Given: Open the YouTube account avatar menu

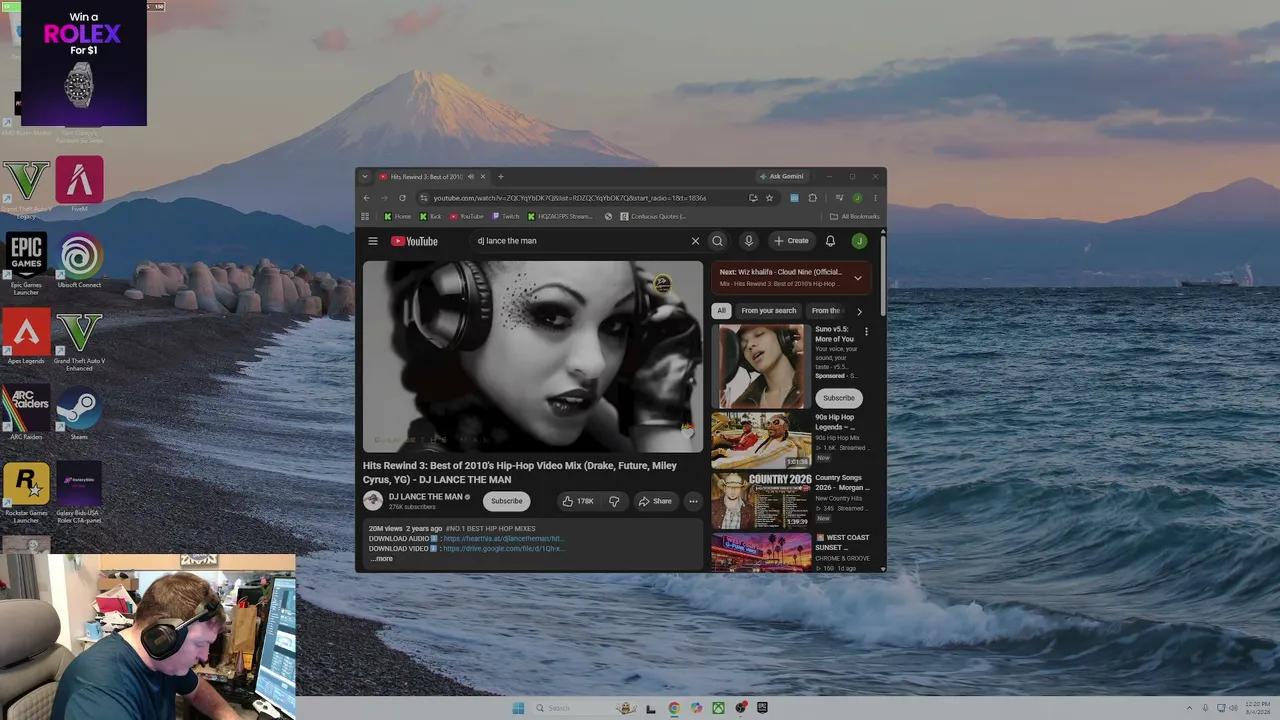Looking at the screenshot, I should [859, 241].
